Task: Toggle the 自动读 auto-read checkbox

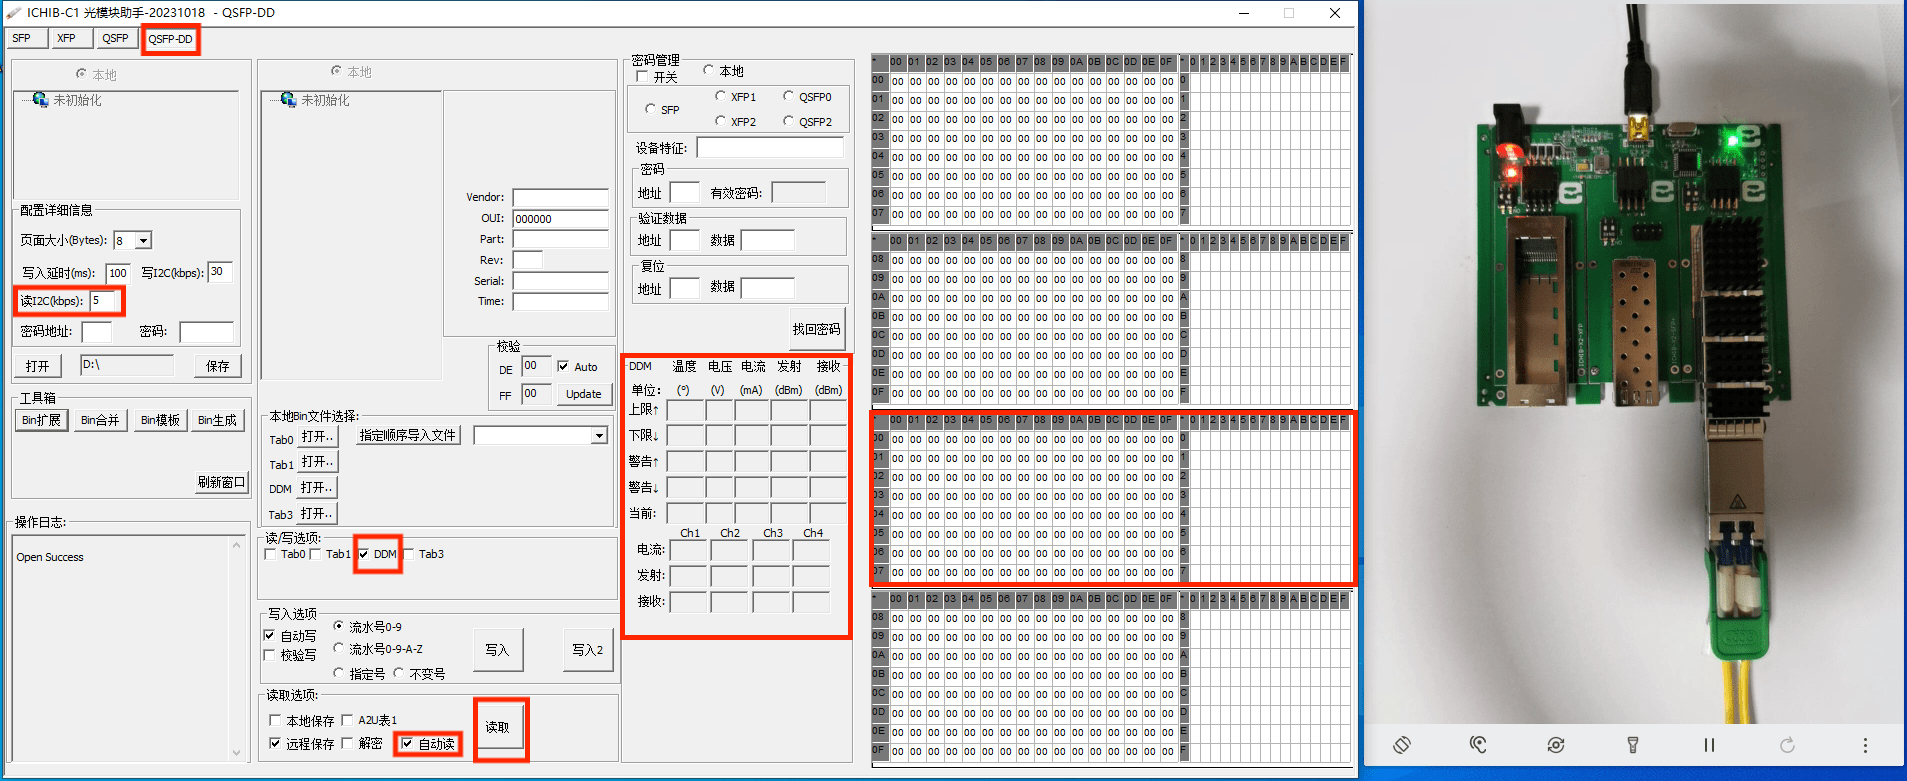Action: point(407,743)
